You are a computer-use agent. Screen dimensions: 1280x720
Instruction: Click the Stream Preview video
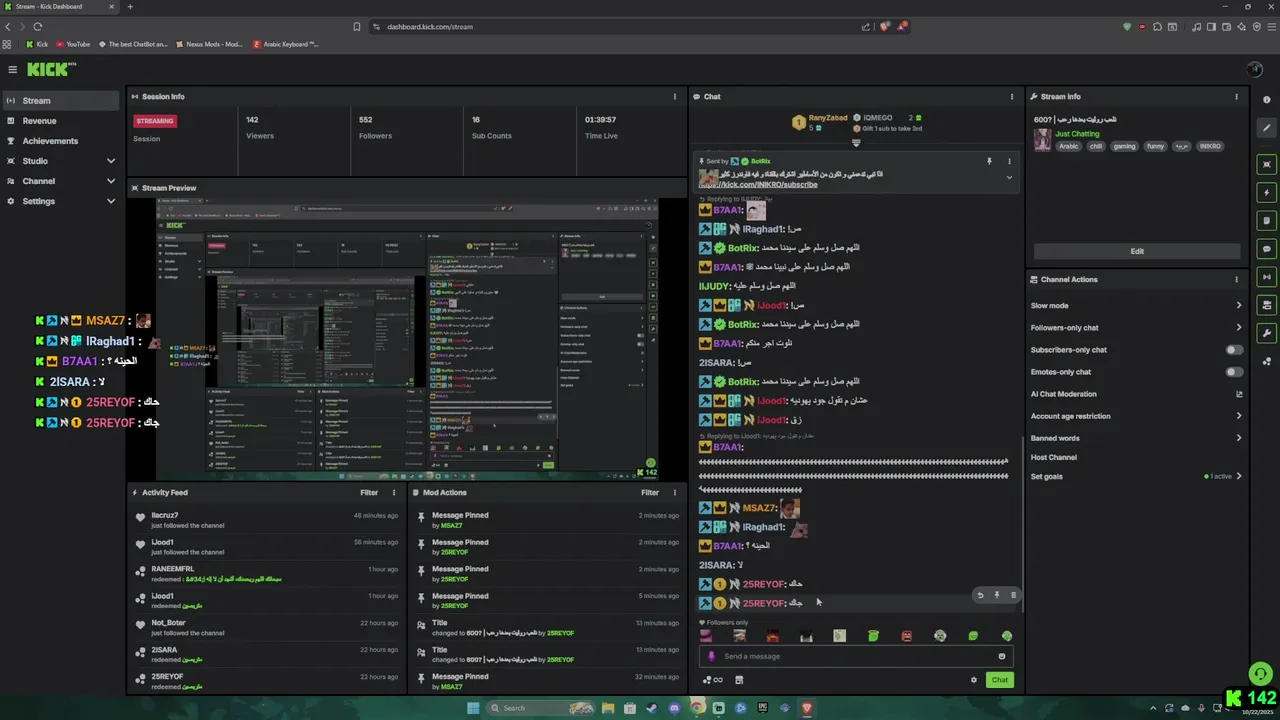[x=407, y=339]
